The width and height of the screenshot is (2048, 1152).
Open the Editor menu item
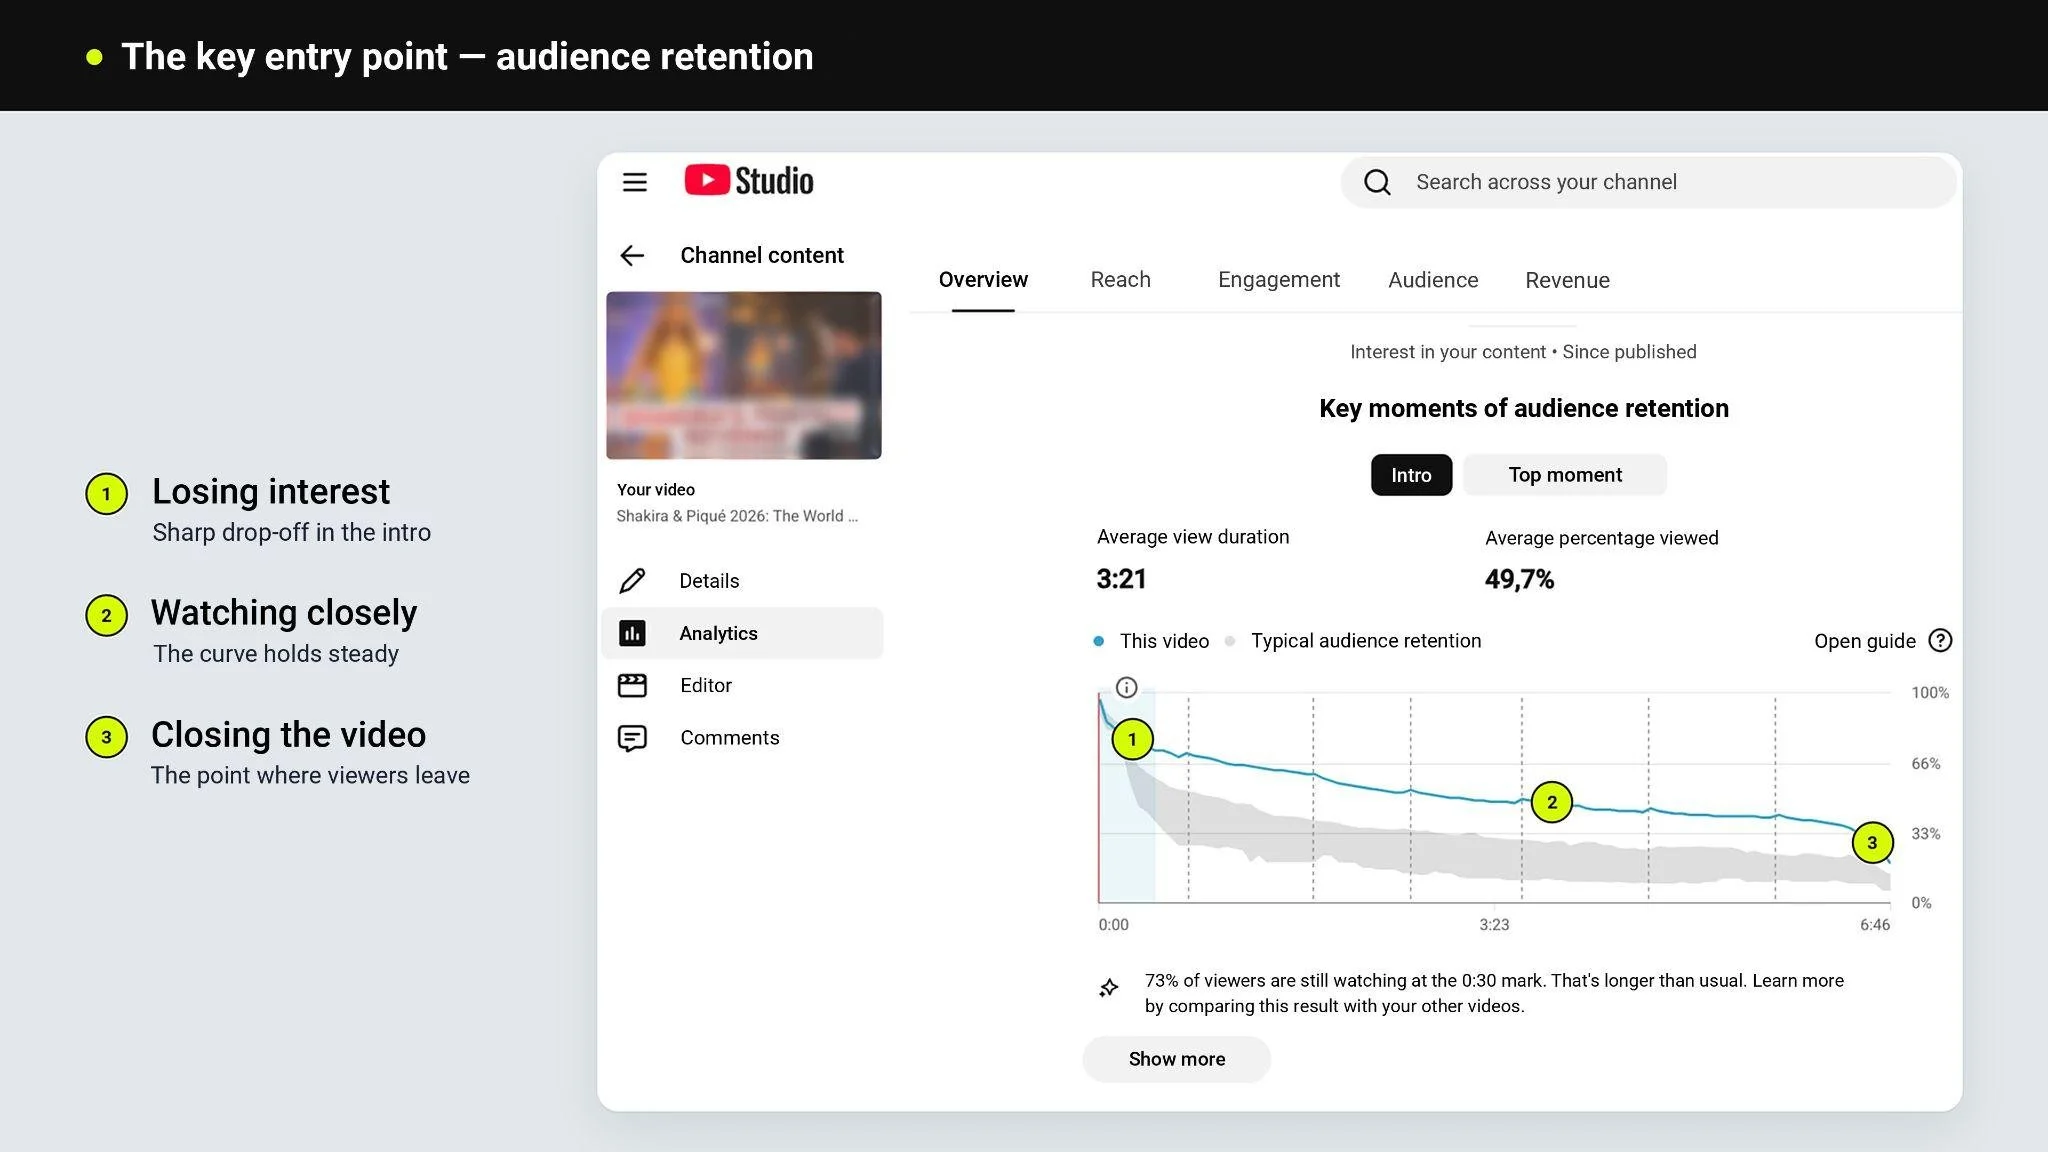pyautogui.click(x=742, y=685)
